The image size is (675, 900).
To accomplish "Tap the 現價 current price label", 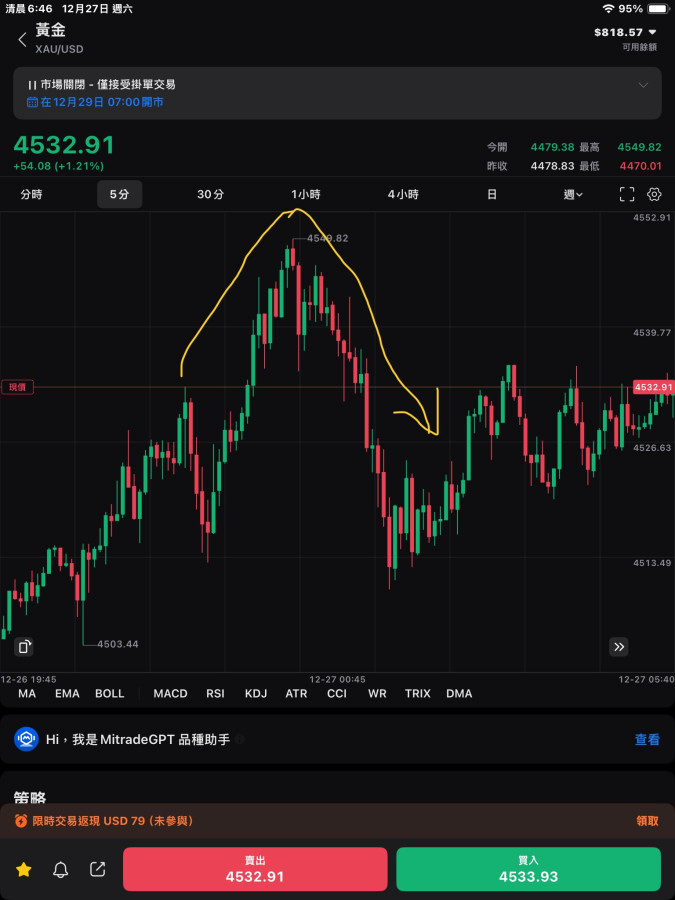I will tap(17, 387).
